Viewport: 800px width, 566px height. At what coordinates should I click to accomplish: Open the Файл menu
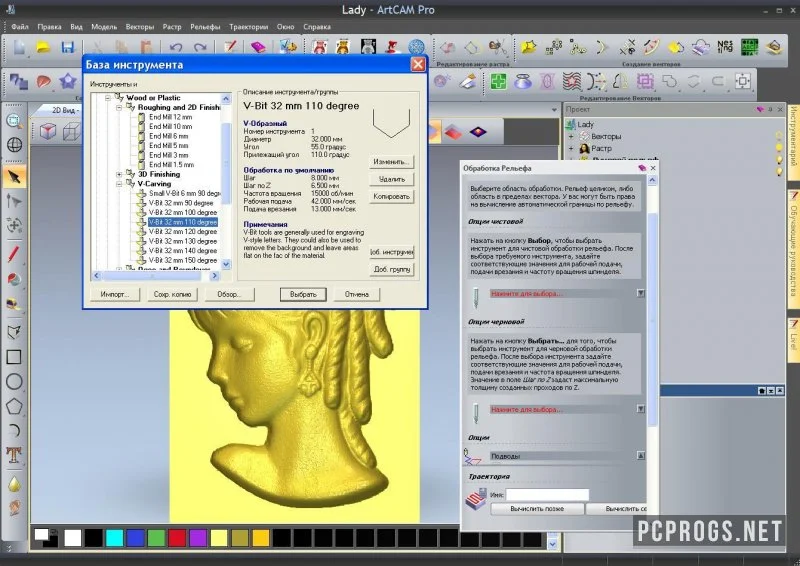20,27
